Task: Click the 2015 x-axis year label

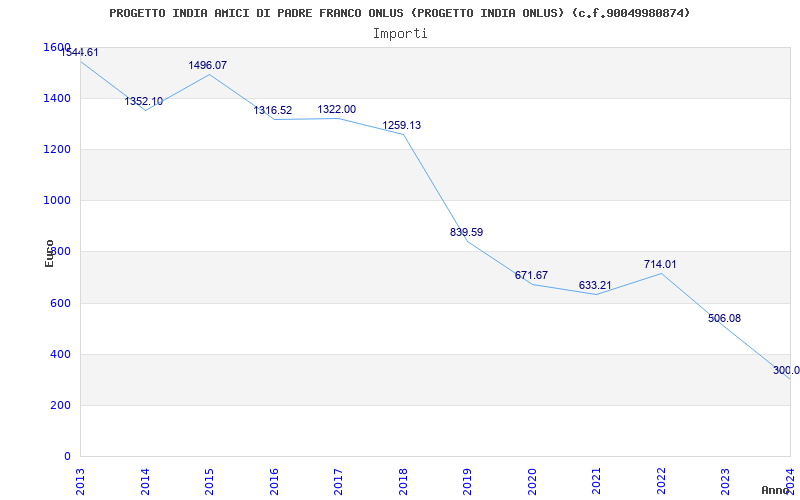Action: (209, 481)
